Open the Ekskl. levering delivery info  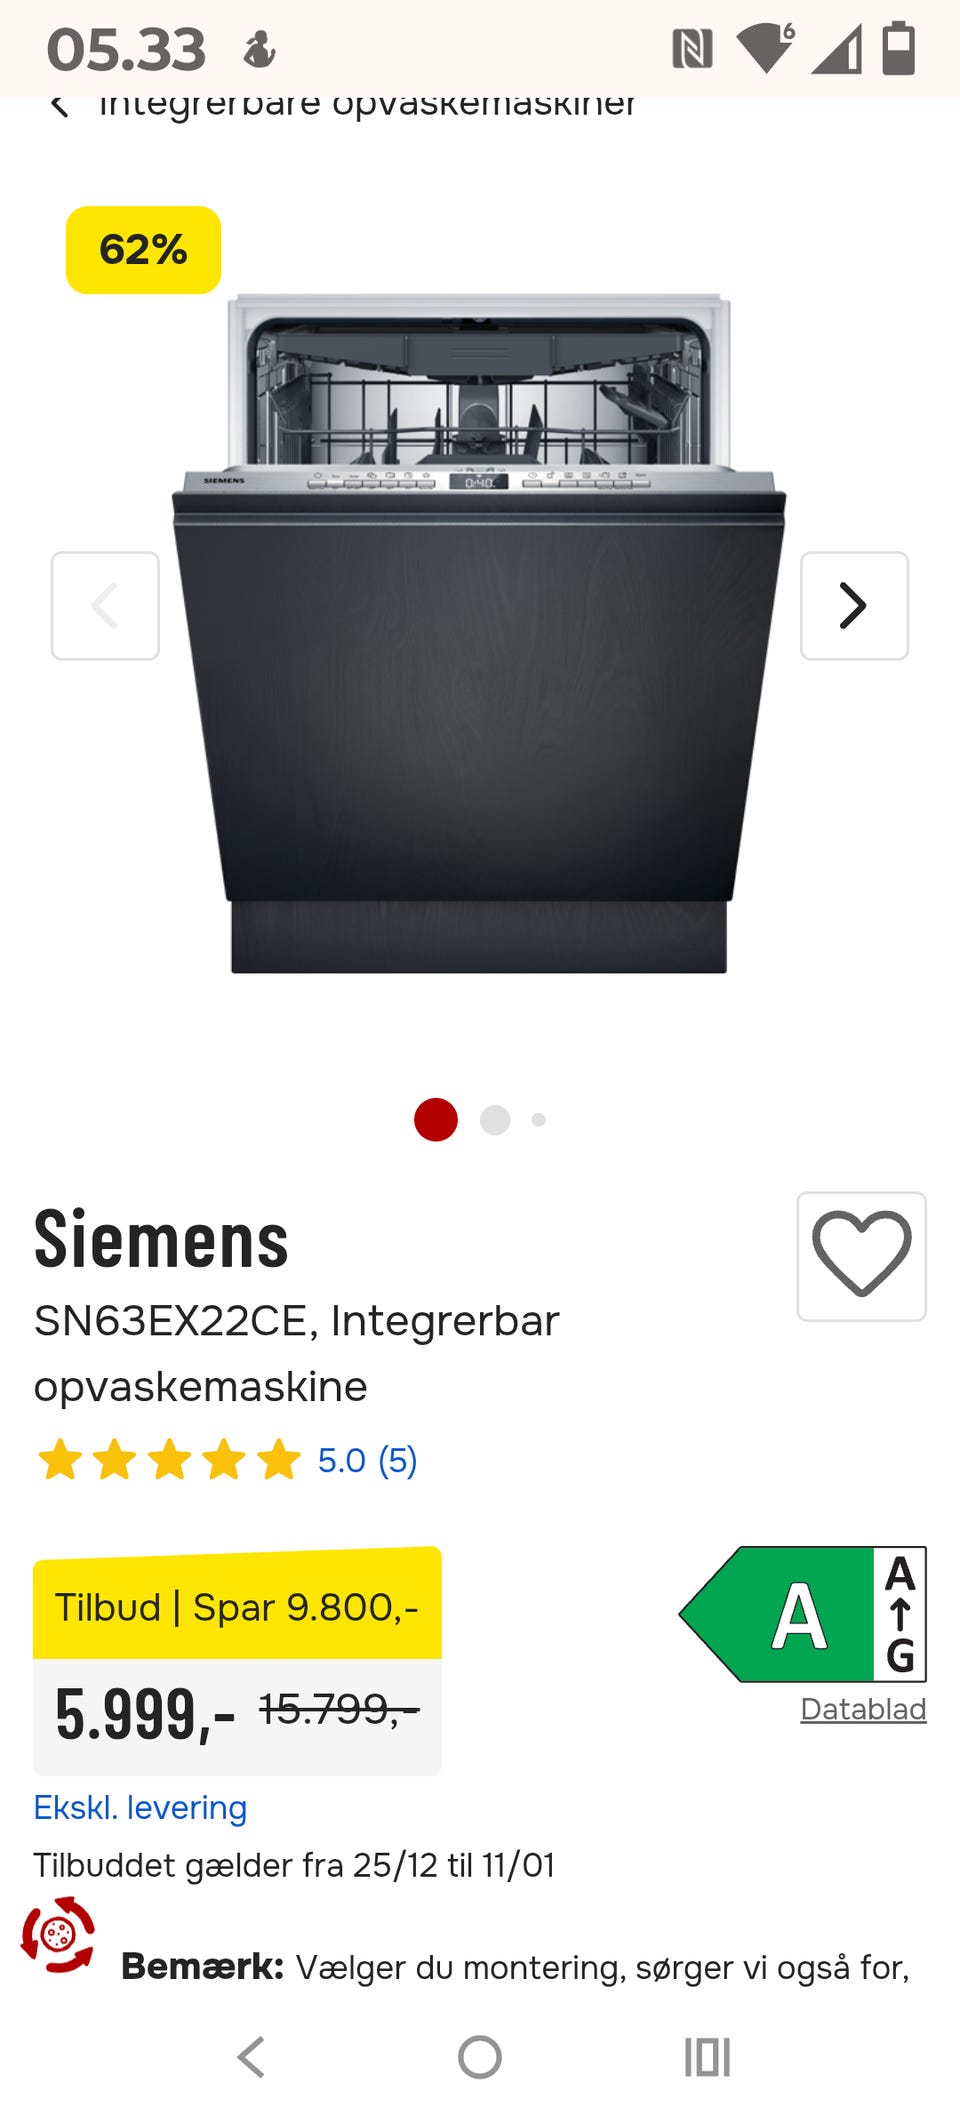[140, 1807]
